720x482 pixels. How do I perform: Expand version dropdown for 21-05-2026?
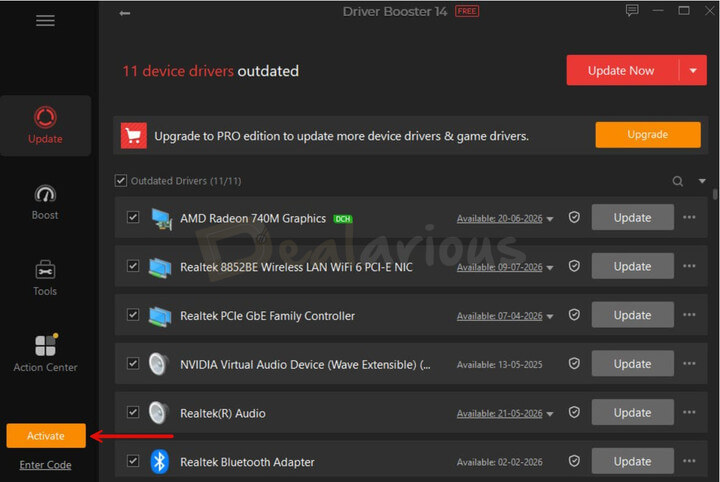pos(550,414)
